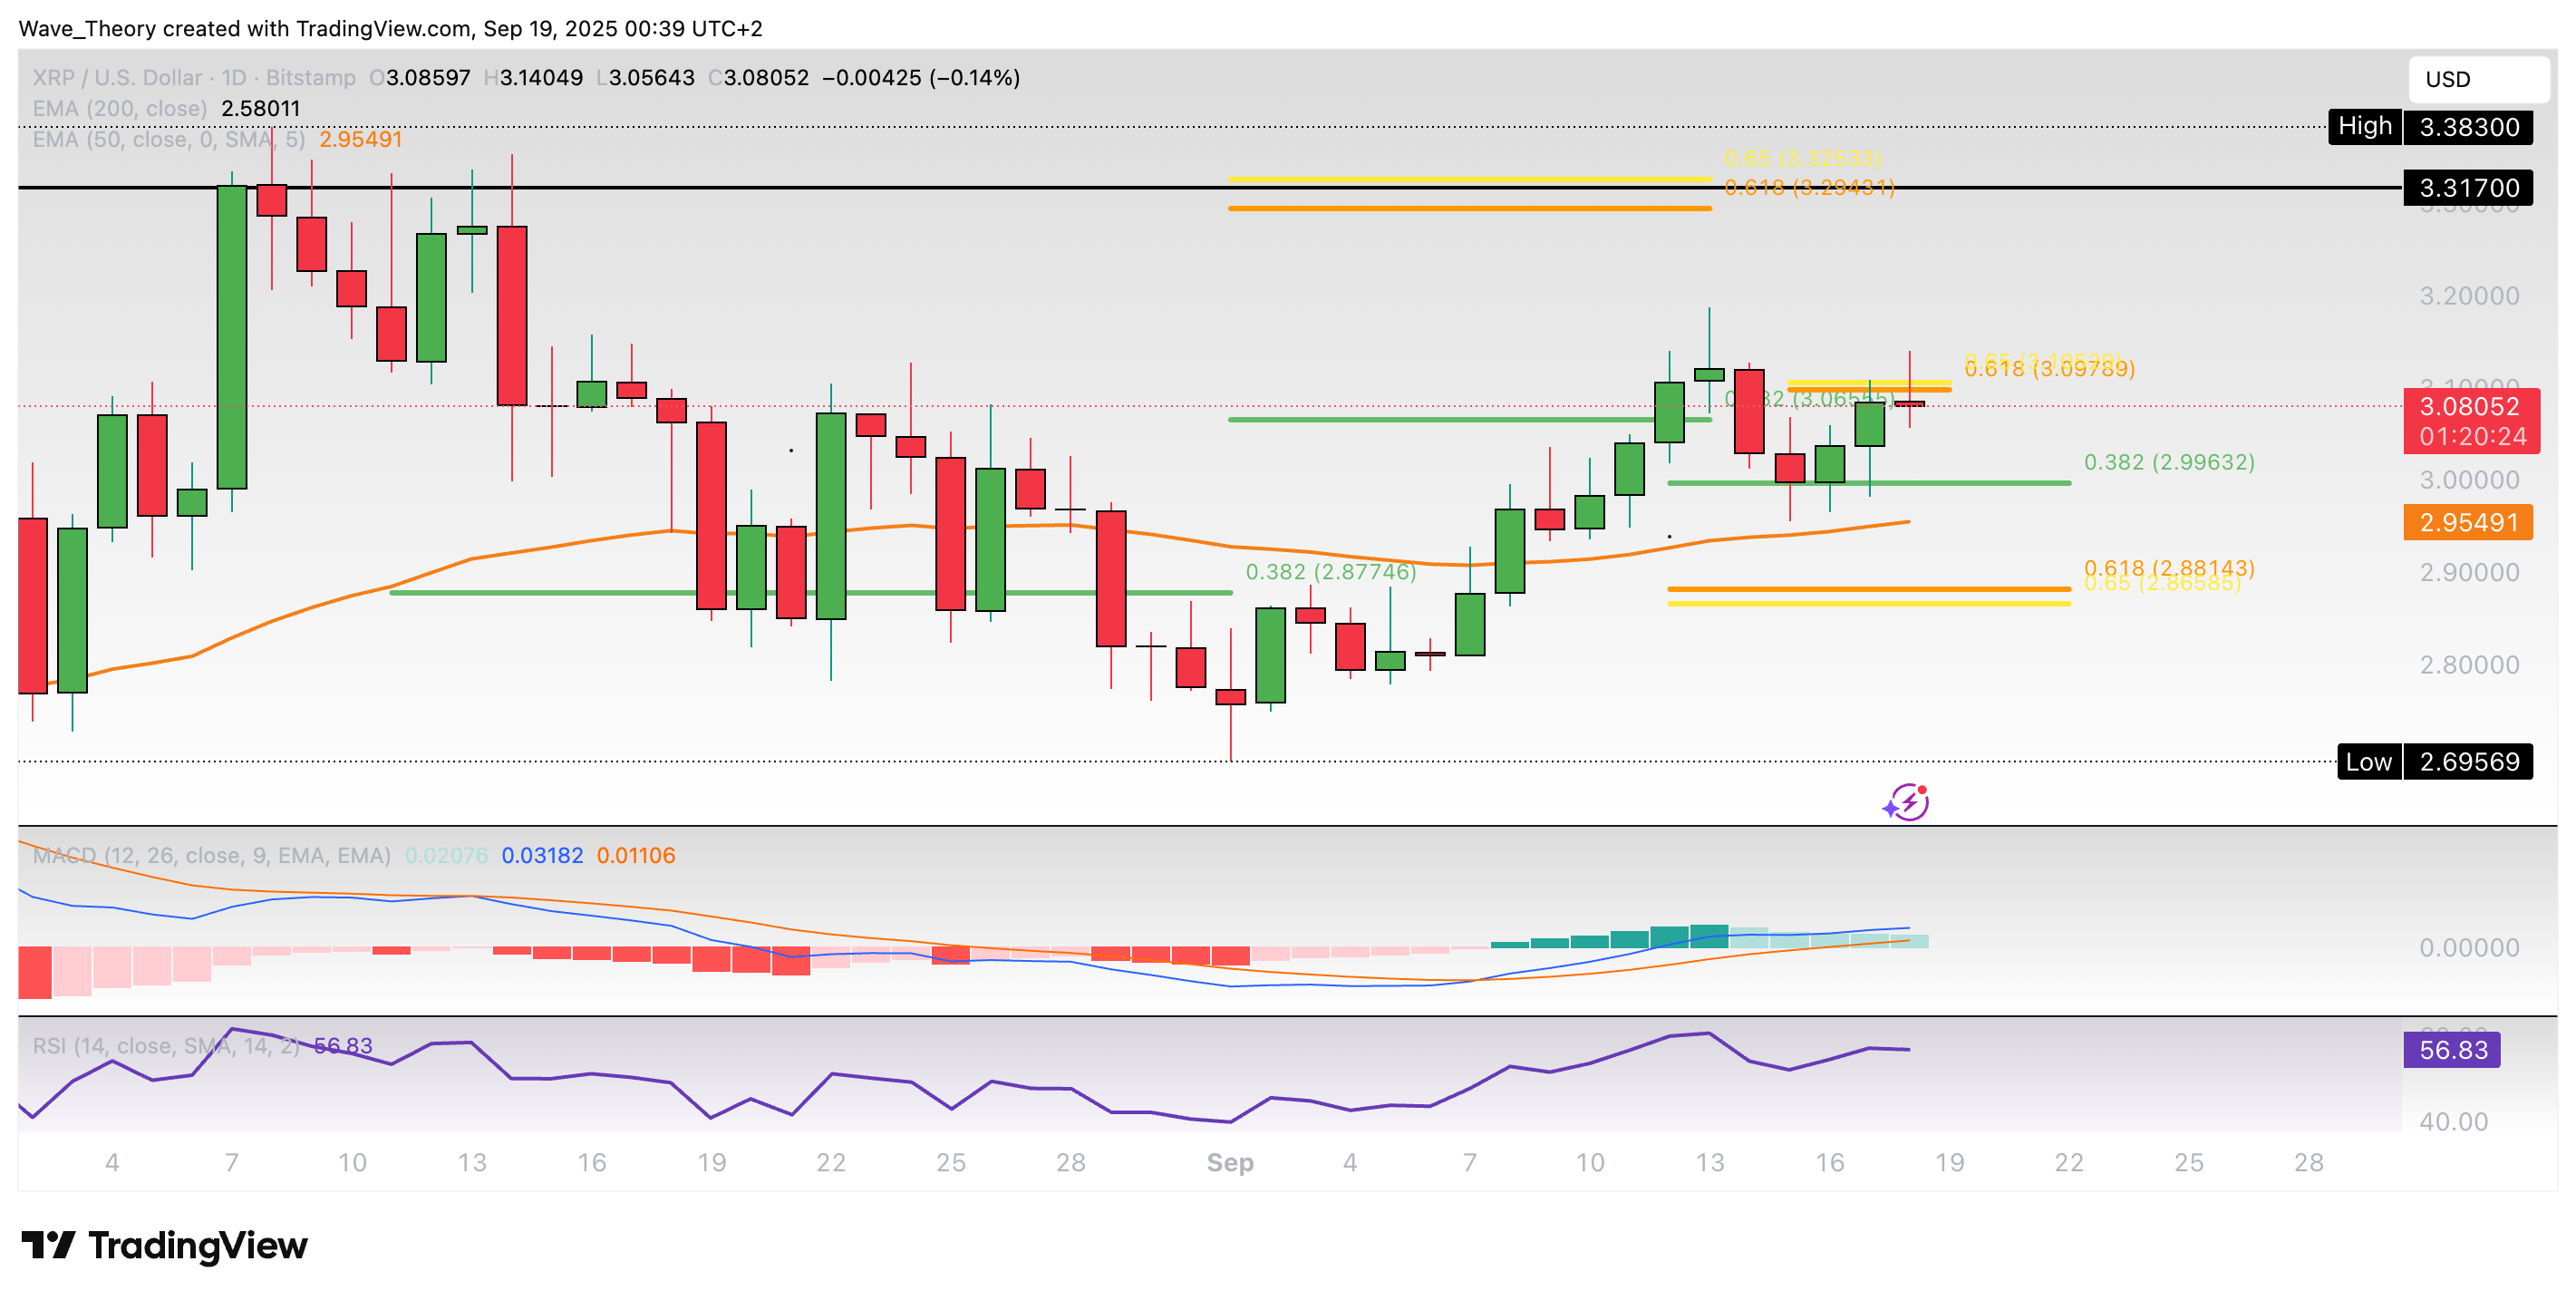Click the 0.382 (2.99632) Fibonacci level label
The image size is (2576, 1300).
coord(2168,462)
